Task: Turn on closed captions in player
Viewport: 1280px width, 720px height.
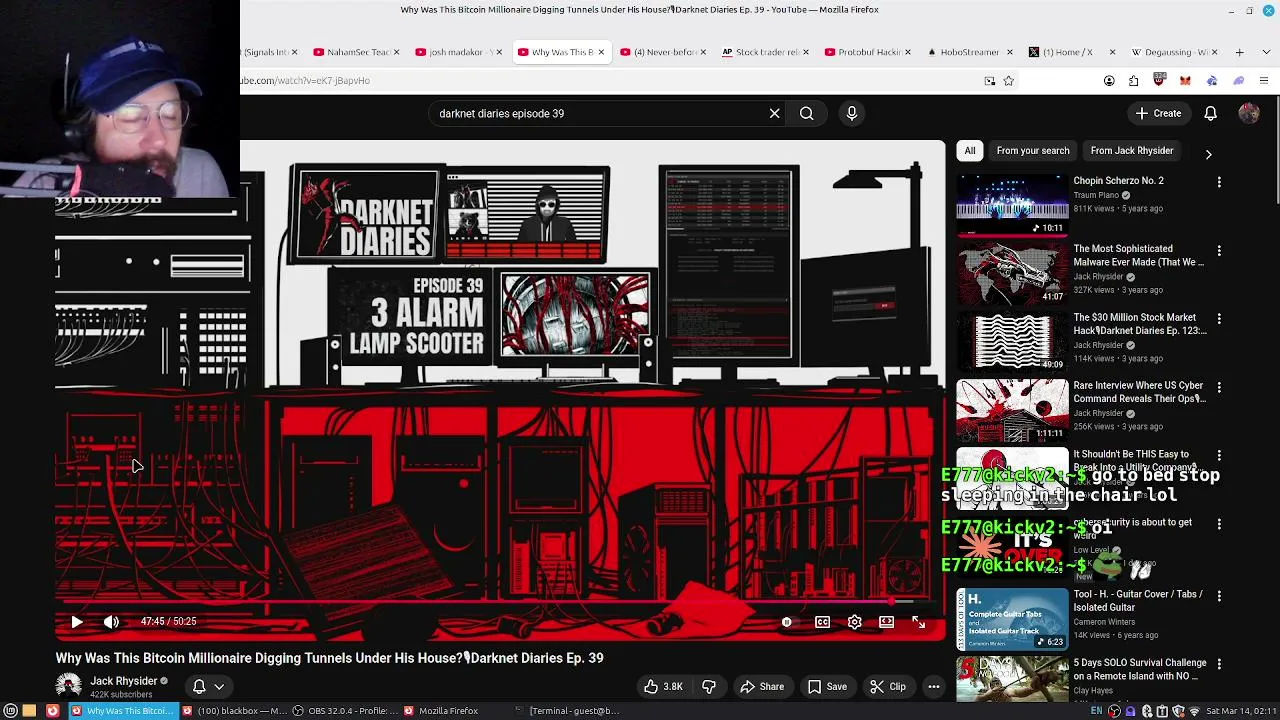Action: point(822,622)
